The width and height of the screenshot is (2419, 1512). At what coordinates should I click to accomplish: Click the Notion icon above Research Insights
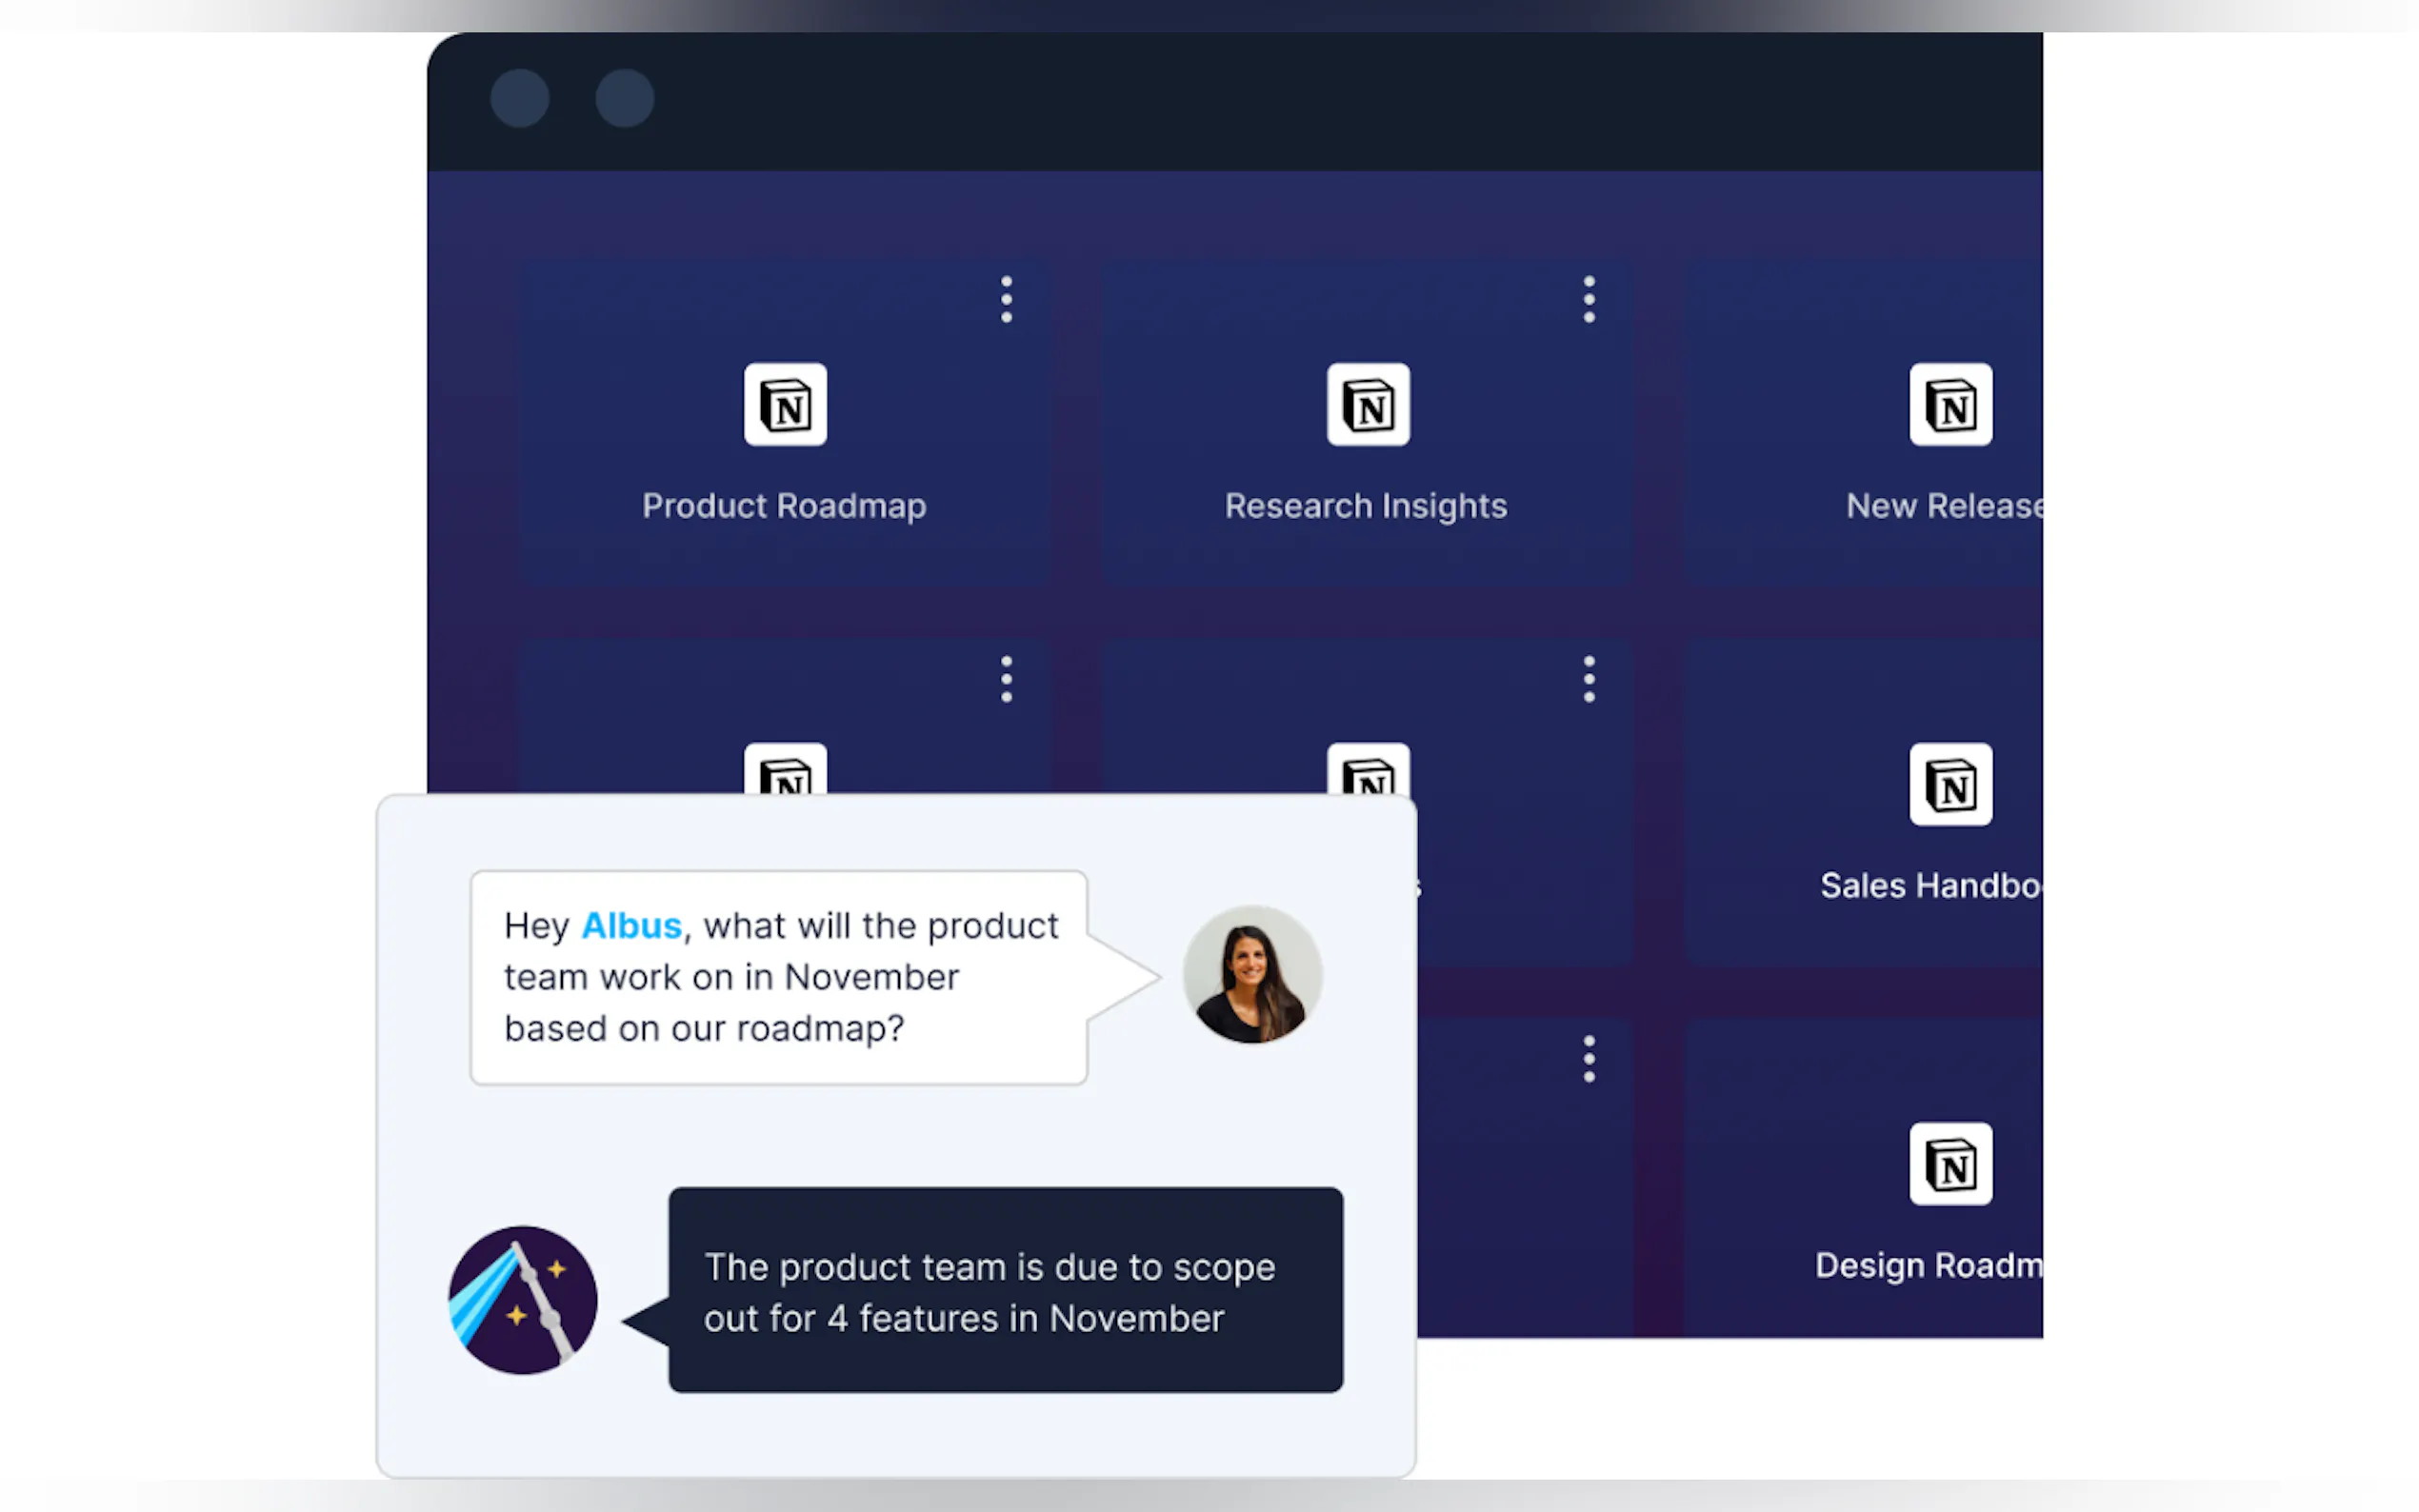click(x=1367, y=404)
